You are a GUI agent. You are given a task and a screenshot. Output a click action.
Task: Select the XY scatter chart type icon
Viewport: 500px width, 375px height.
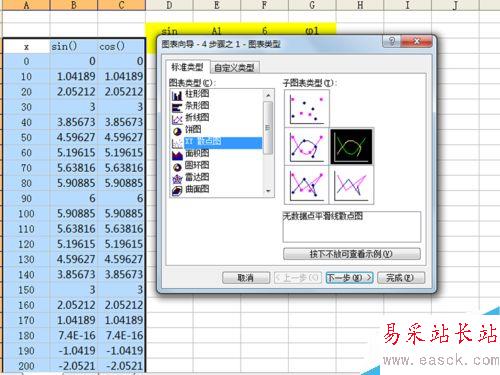click(177, 143)
